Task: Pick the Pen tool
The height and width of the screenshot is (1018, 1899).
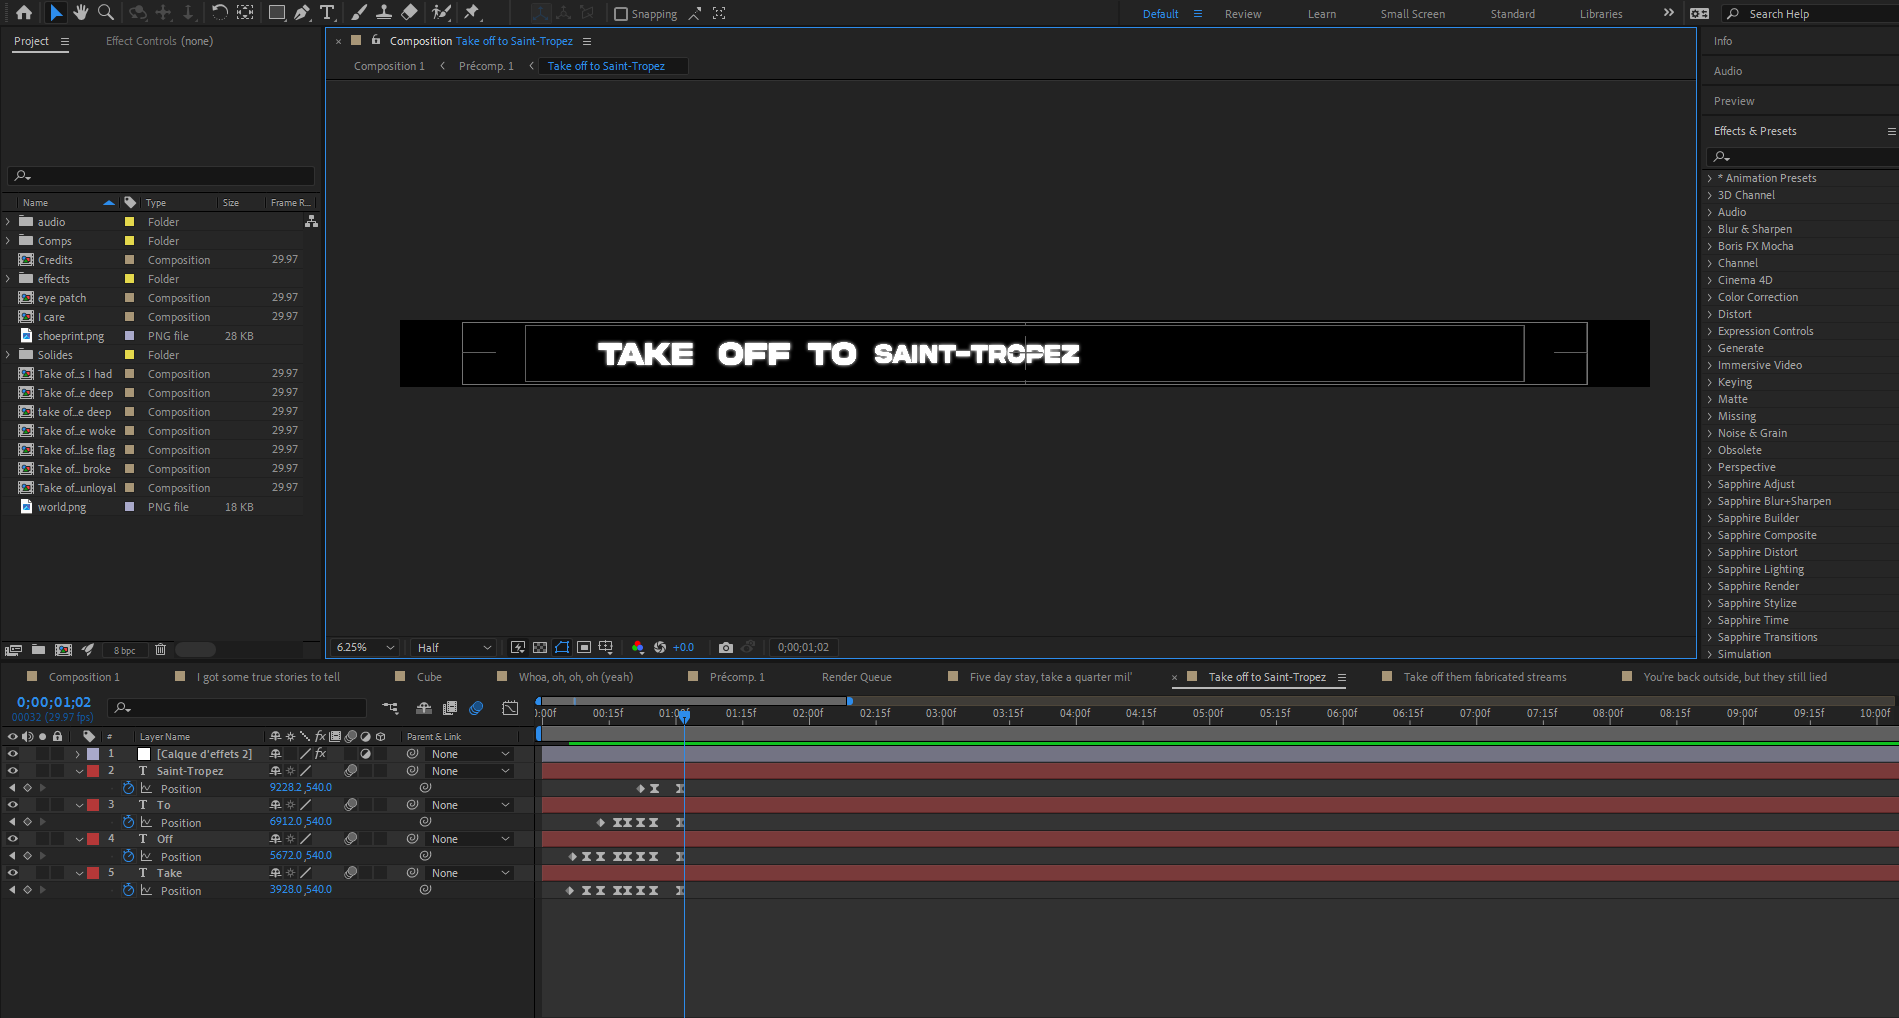Action: coord(301,13)
